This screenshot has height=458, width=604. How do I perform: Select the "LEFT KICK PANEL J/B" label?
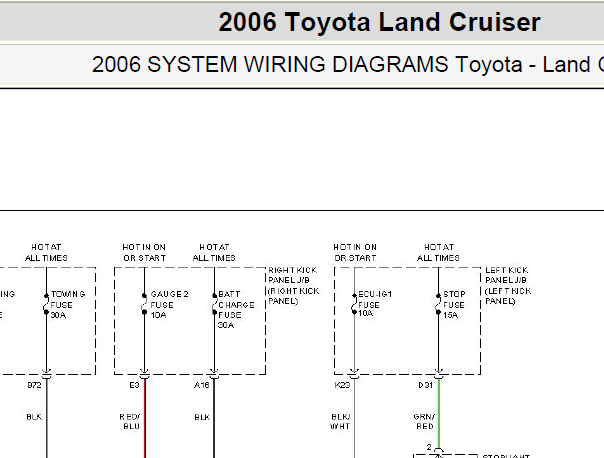[x=508, y=285]
